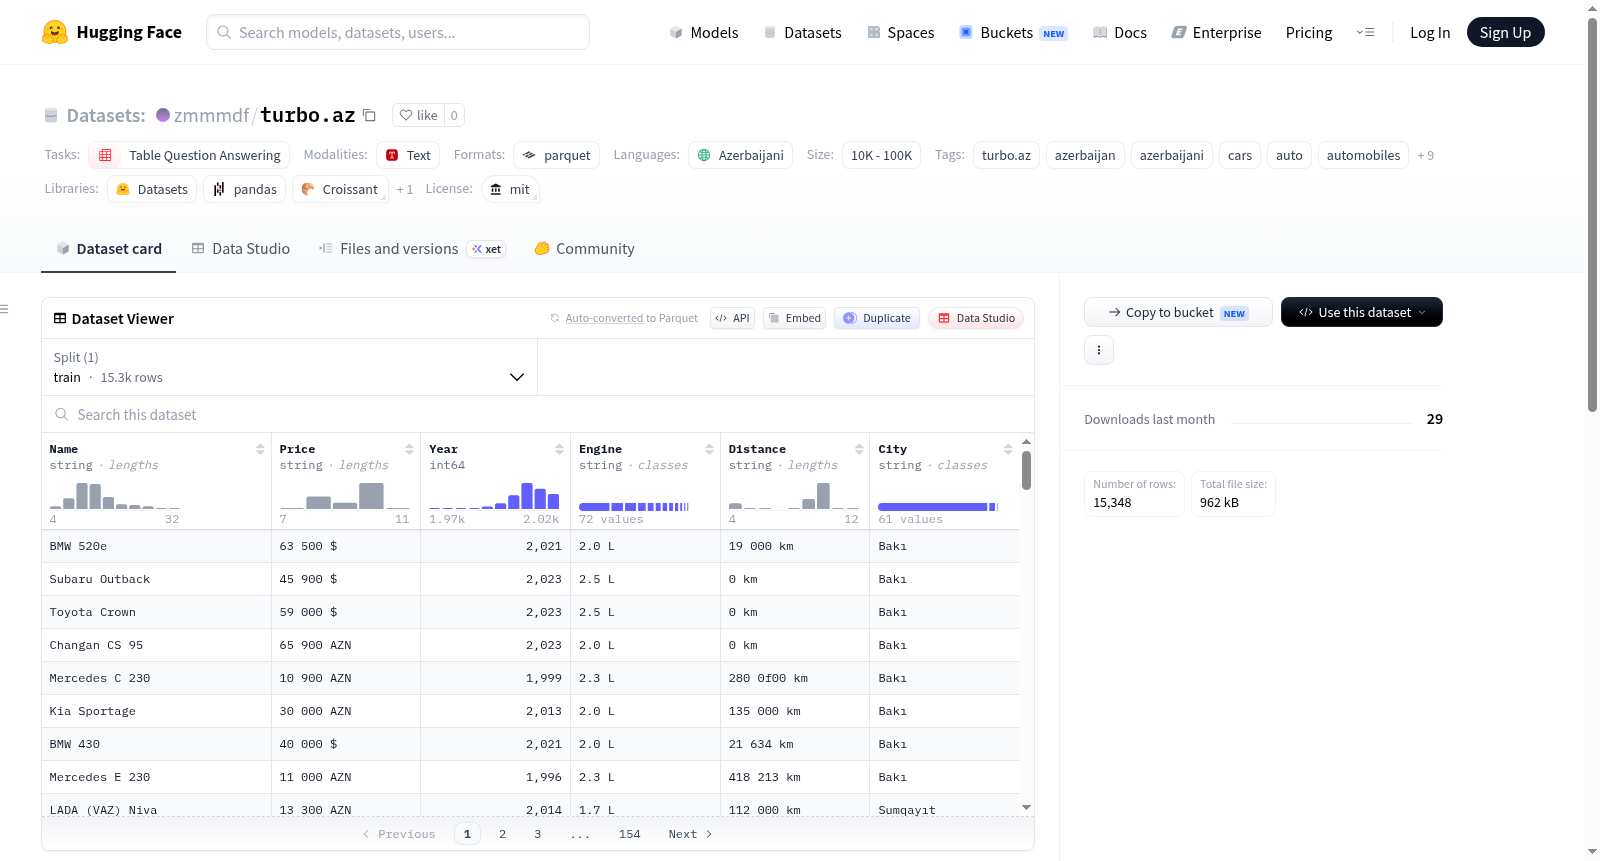Click the Search this dataset field
Viewport: 1600px width, 861px height.
click(x=538, y=414)
